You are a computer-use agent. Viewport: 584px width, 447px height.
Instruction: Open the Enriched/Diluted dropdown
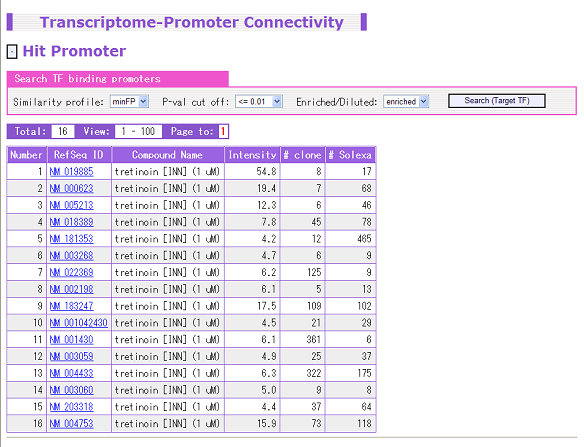click(x=406, y=101)
